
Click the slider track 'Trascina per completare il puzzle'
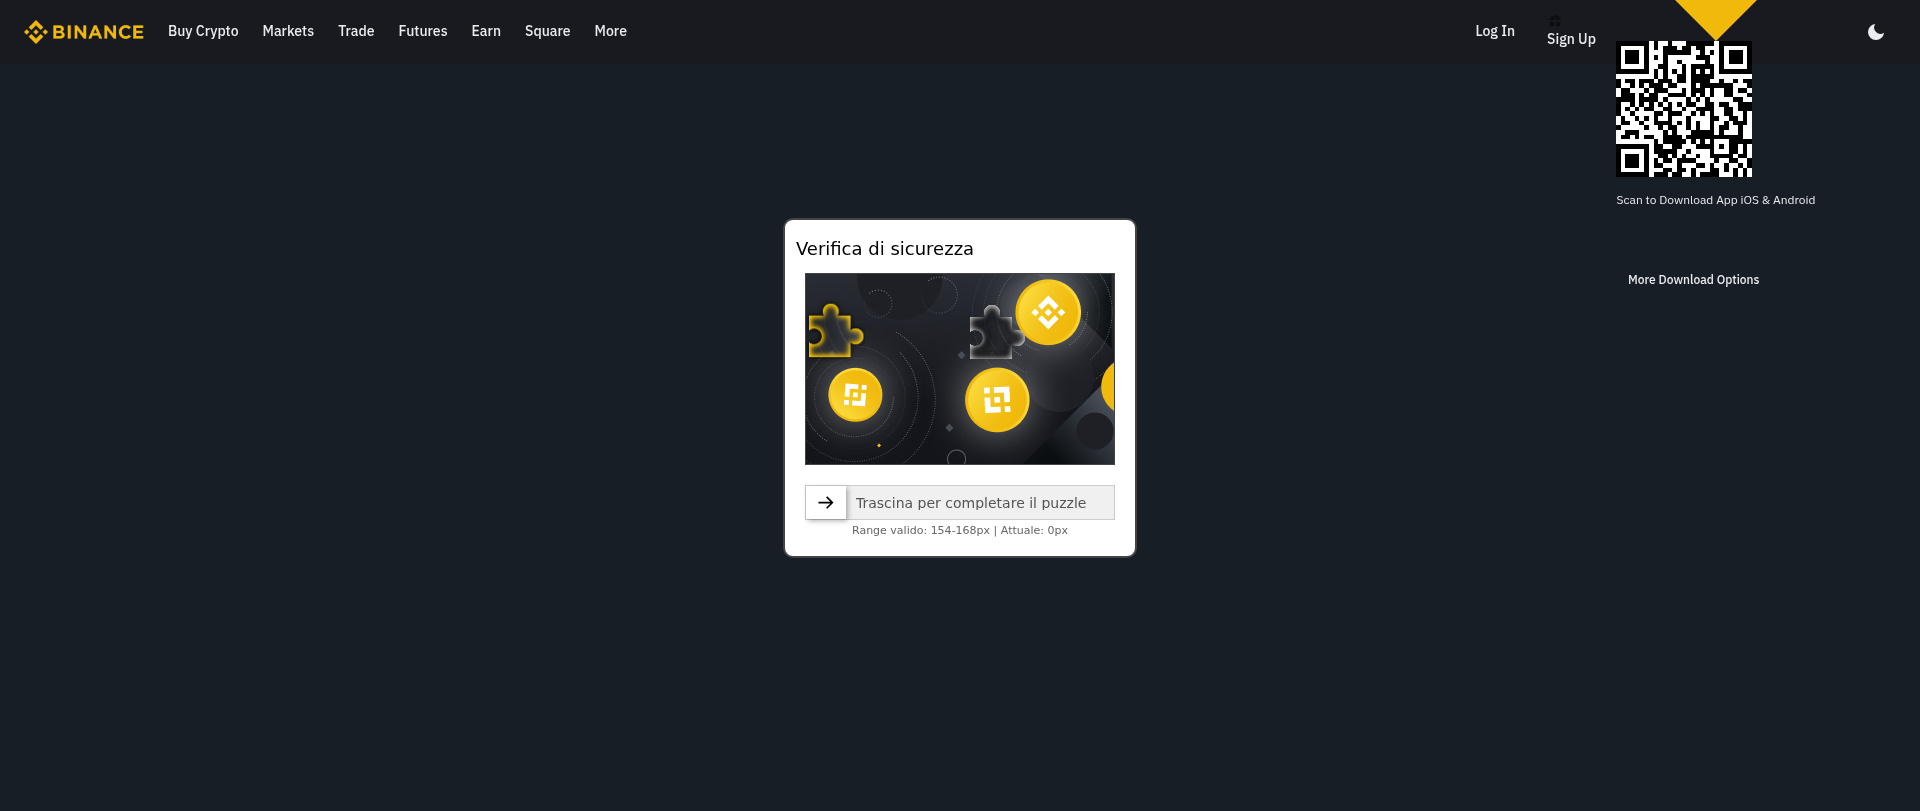(960, 503)
